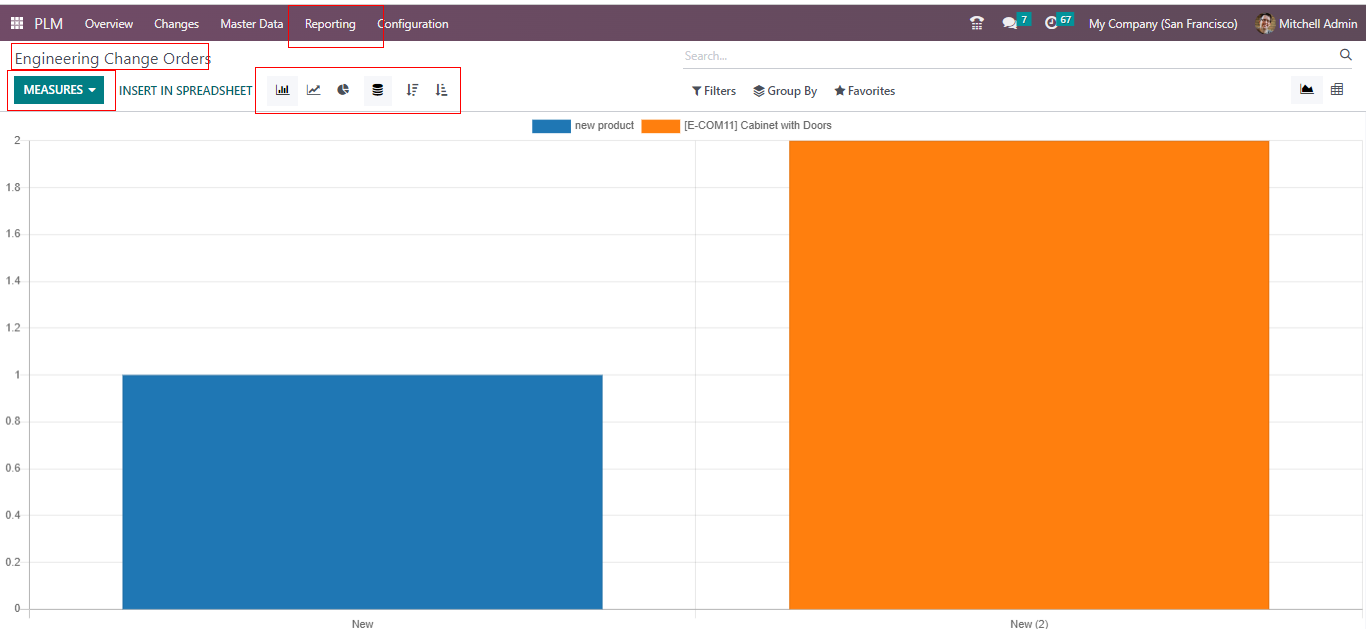Switch to pivot table view
1366x629 pixels.
(1337, 90)
